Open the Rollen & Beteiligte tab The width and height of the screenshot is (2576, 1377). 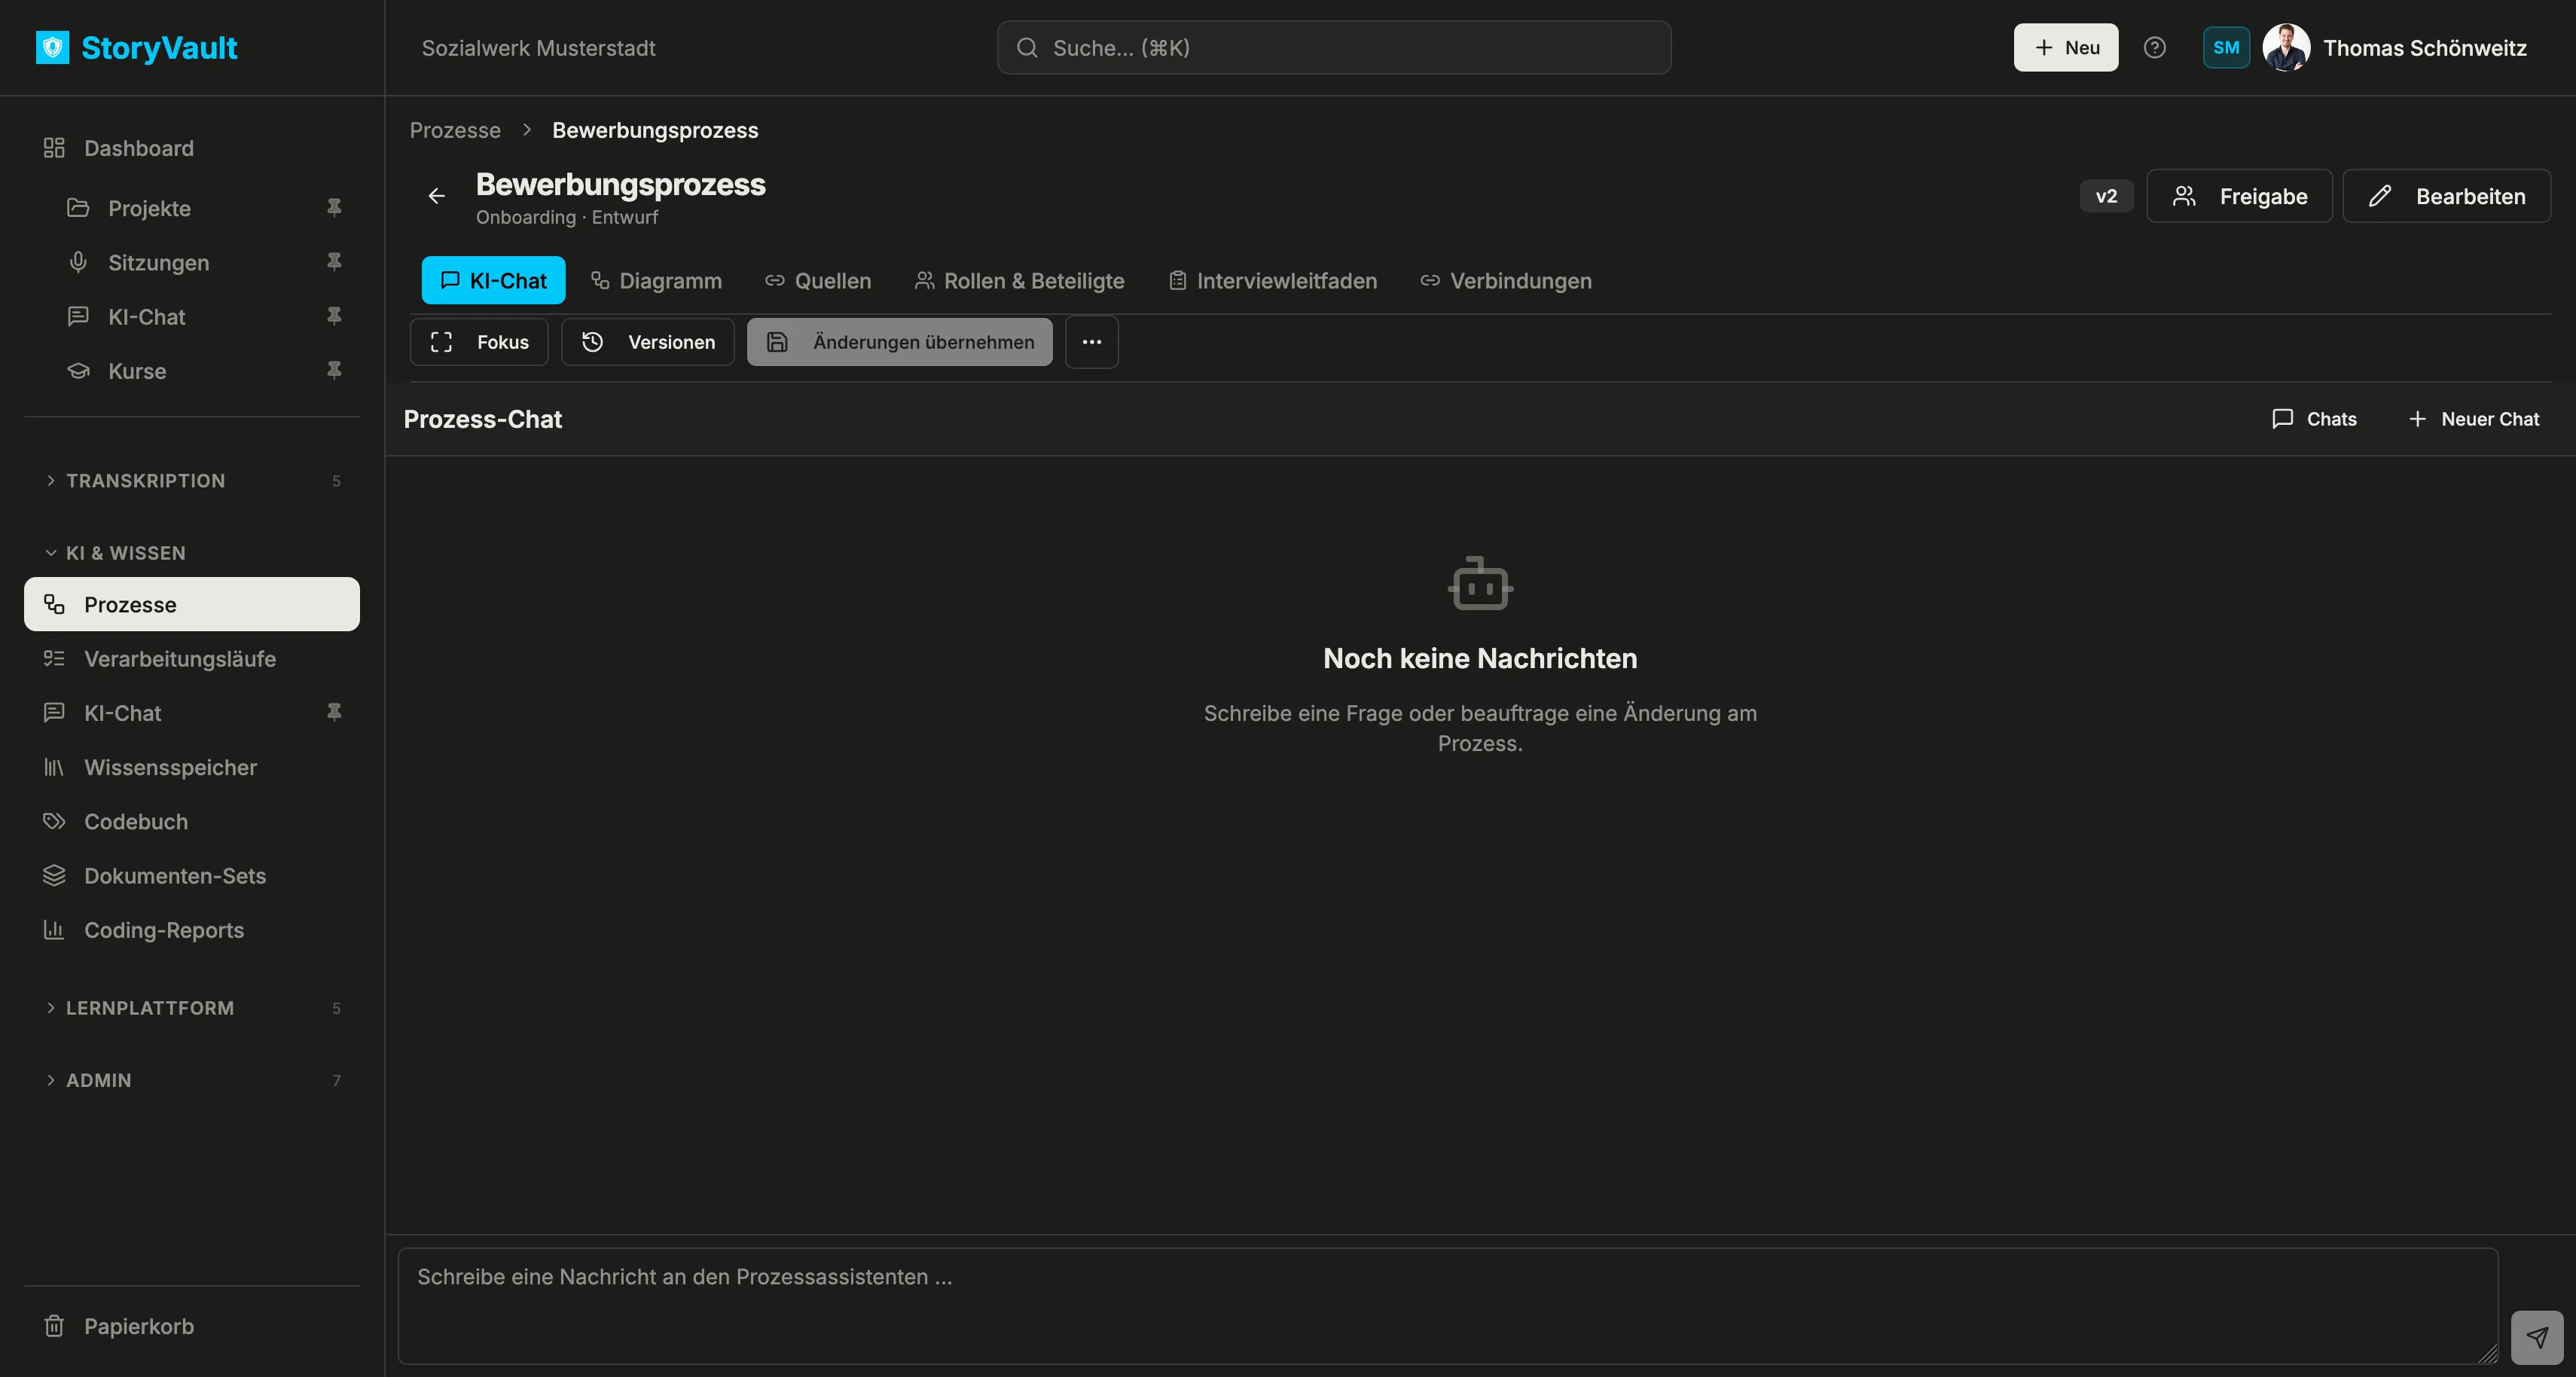pyautogui.click(x=1019, y=281)
